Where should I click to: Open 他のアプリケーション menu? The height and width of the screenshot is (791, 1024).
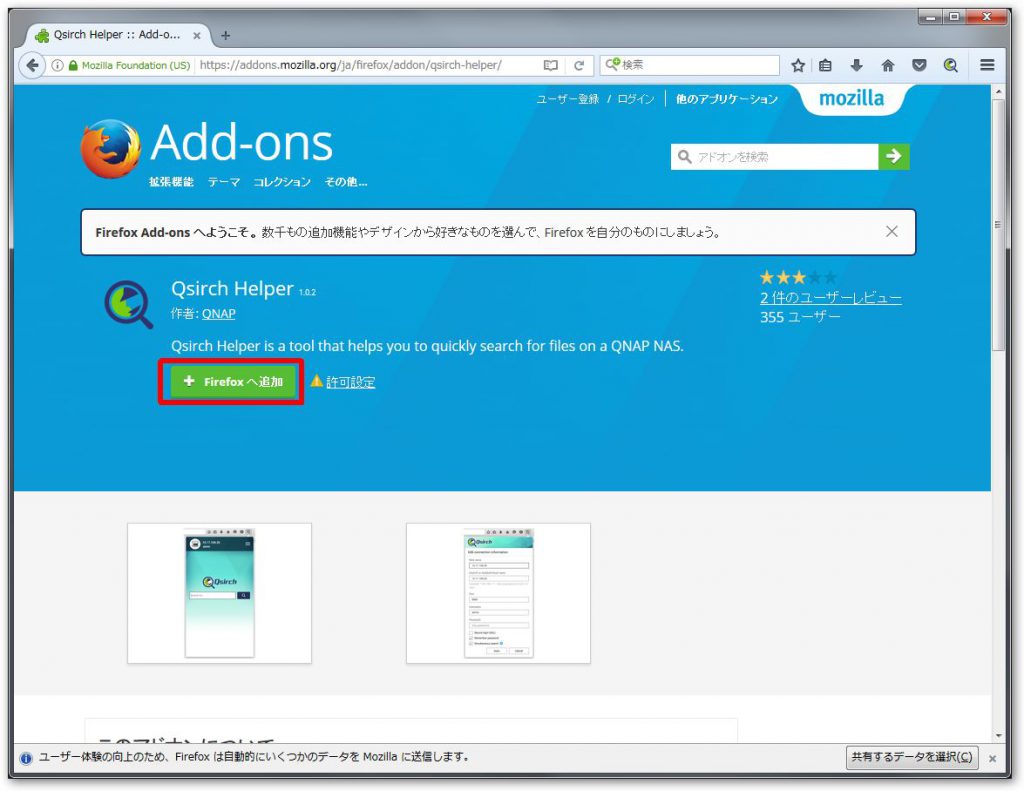click(x=726, y=99)
